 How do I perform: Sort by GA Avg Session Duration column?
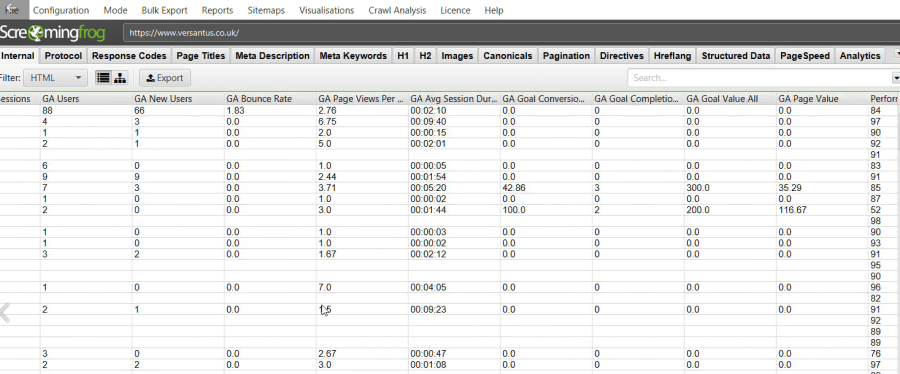point(454,99)
